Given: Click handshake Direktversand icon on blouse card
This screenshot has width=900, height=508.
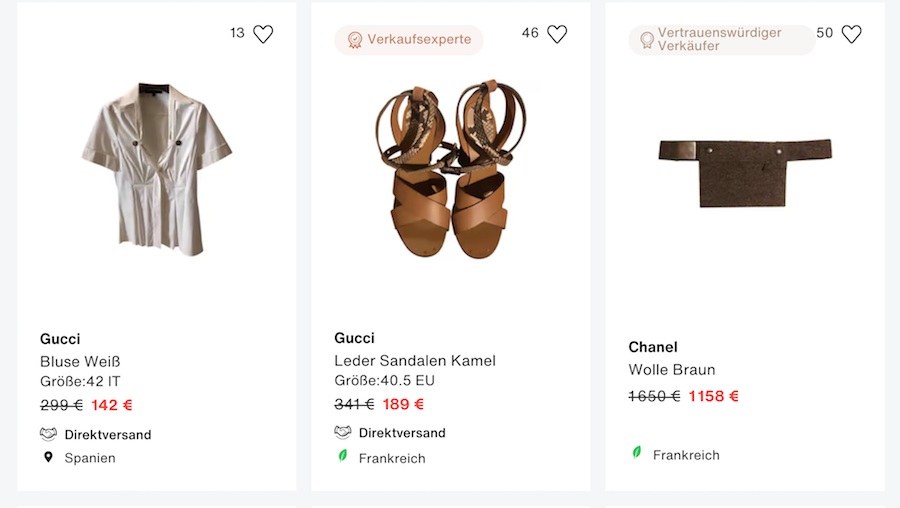Looking at the screenshot, I should click(x=49, y=434).
